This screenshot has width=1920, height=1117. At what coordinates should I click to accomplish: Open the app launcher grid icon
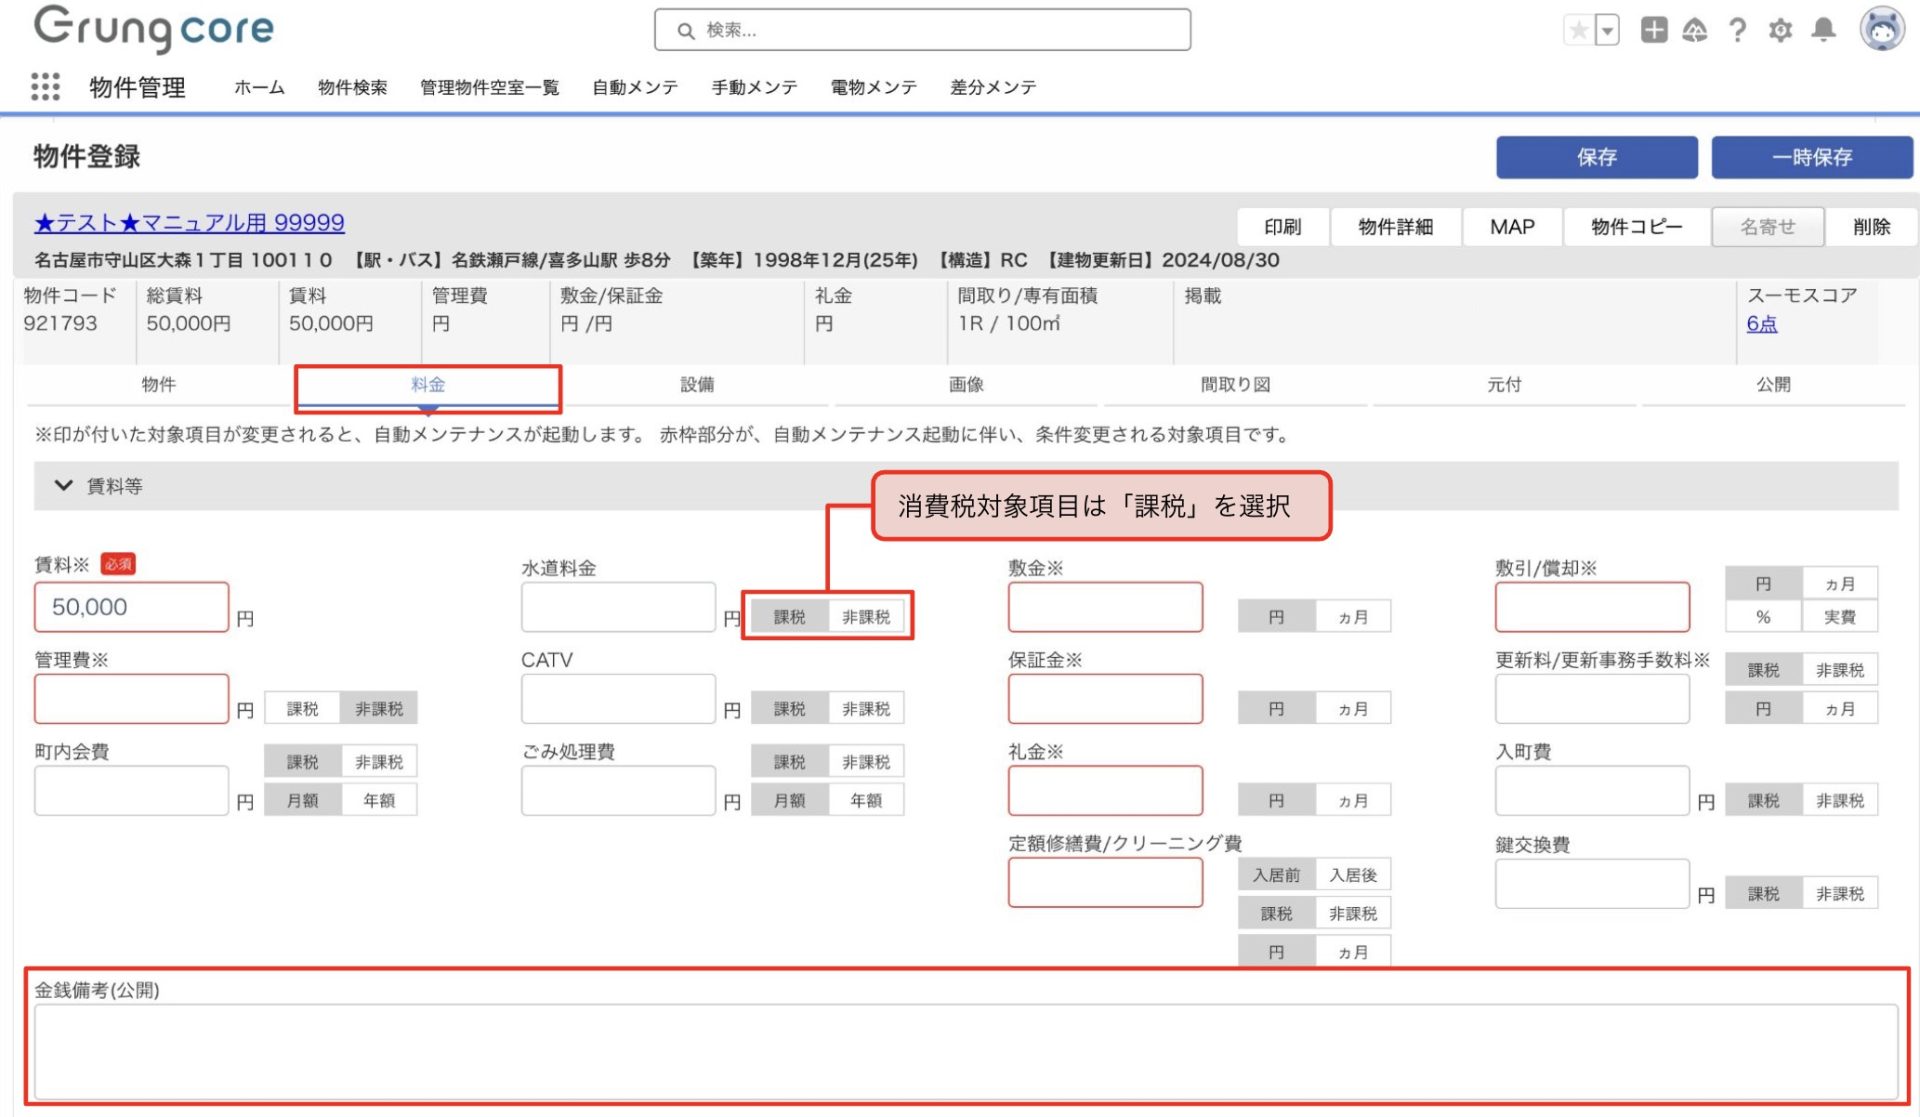click(x=45, y=87)
